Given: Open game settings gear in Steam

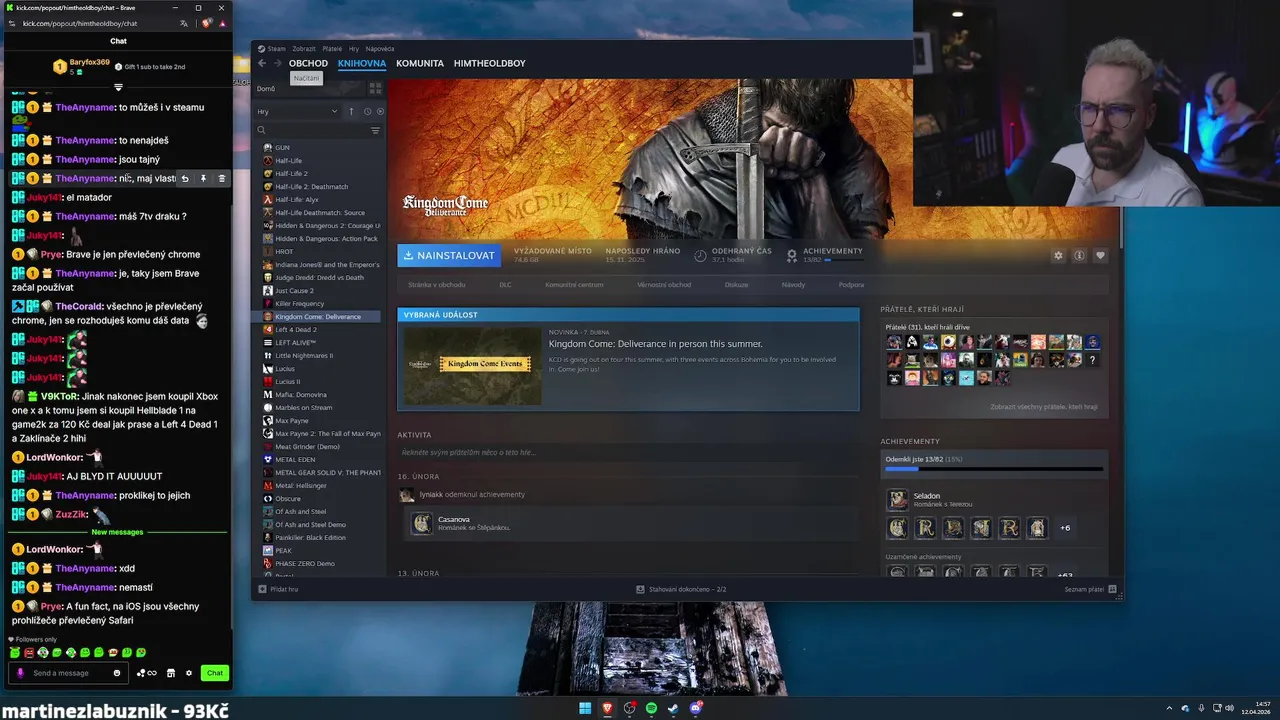Looking at the screenshot, I should (1058, 255).
